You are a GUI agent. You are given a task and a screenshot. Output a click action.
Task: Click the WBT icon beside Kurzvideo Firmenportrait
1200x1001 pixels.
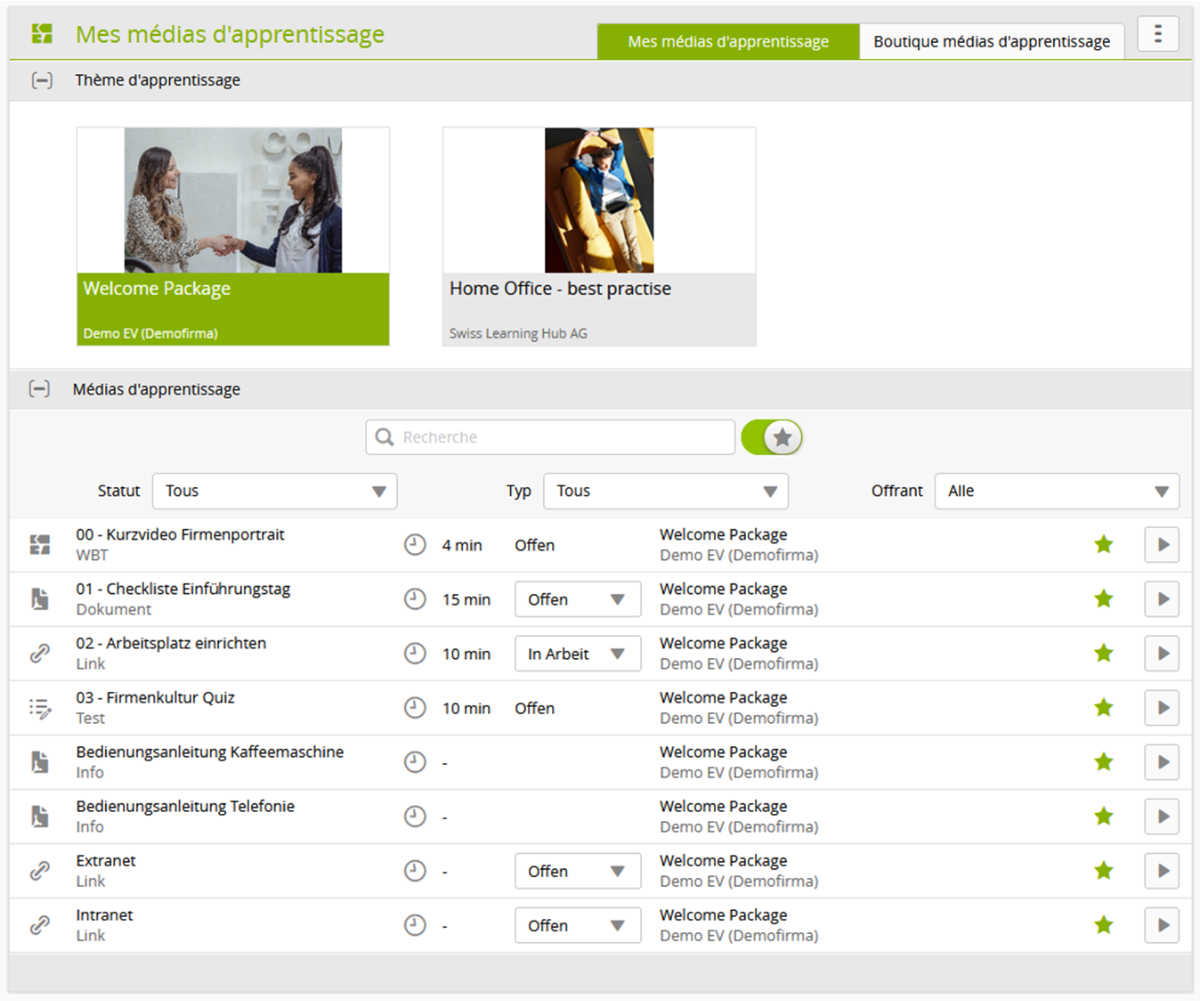[40, 545]
